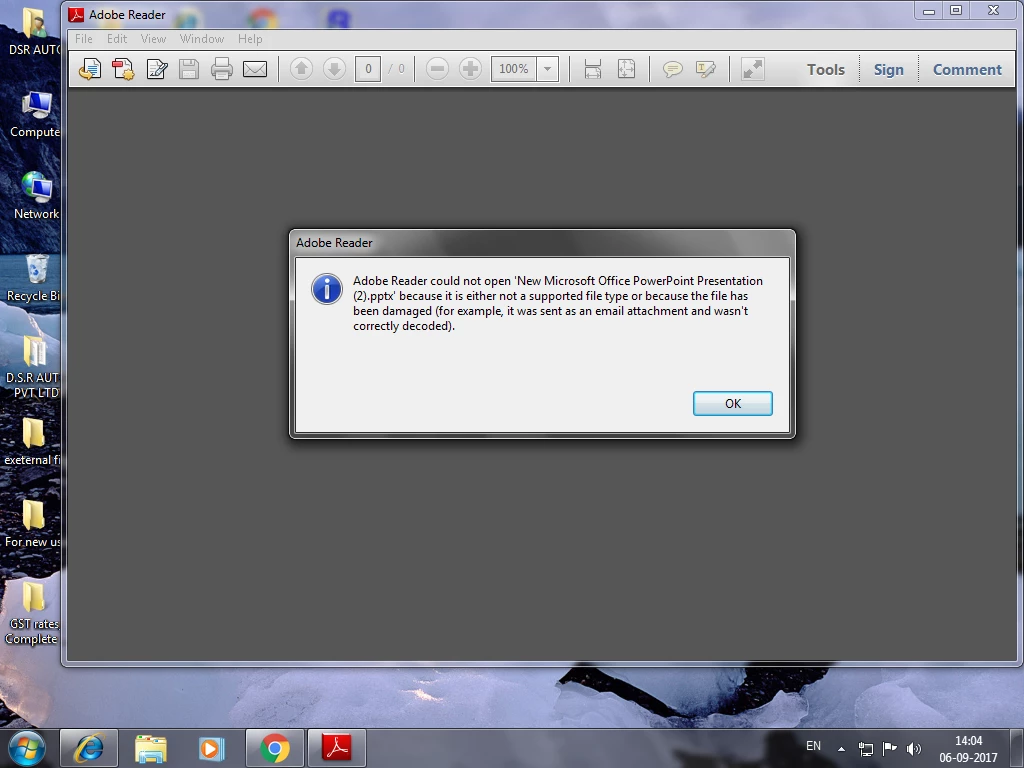
Task: Click the Zoom out minus icon
Action: click(437, 69)
